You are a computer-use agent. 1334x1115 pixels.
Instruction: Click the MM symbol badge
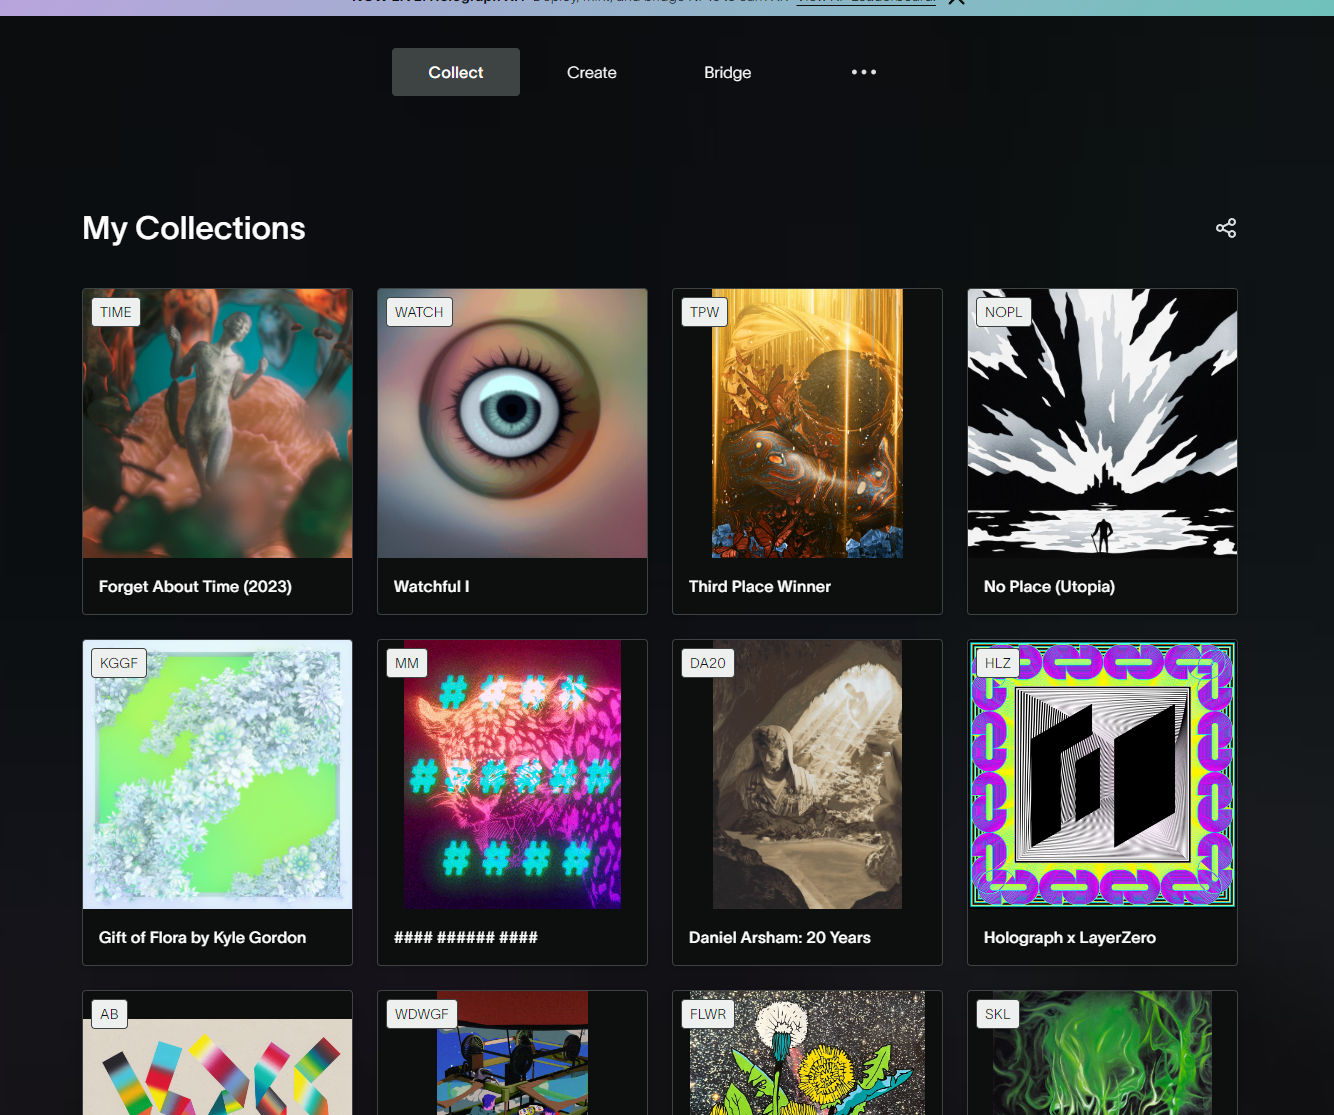click(407, 663)
